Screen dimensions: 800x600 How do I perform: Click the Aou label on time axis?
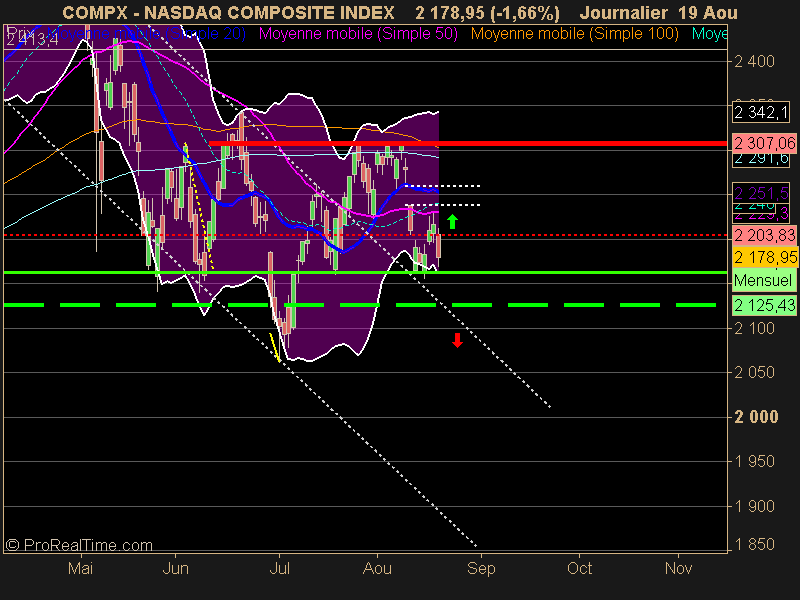tap(377, 568)
